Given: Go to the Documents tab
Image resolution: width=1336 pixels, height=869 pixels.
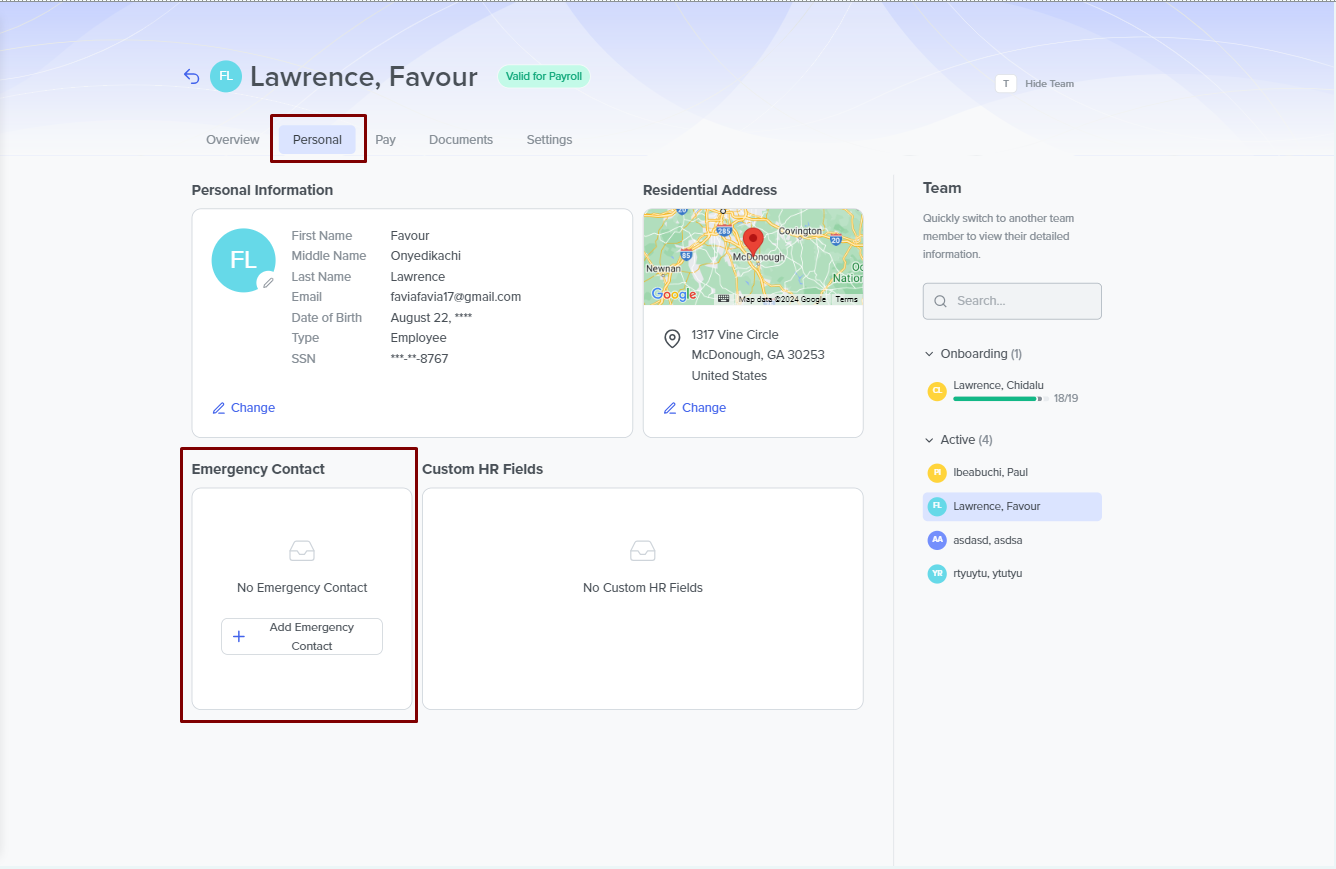Looking at the screenshot, I should click(460, 140).
